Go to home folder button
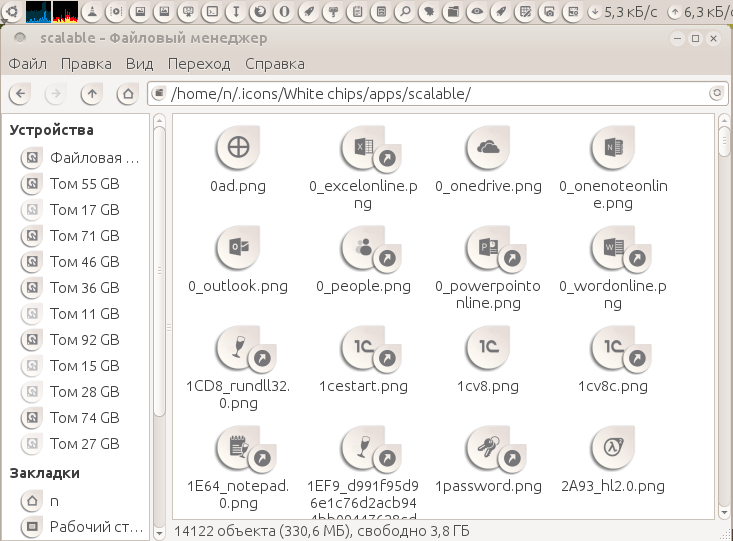 128,94
